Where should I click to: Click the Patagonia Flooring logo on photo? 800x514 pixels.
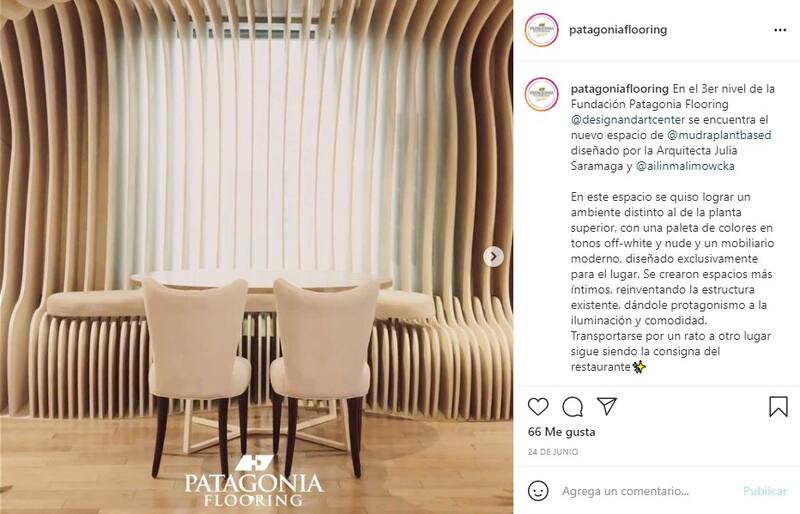(x=253, y=480)
